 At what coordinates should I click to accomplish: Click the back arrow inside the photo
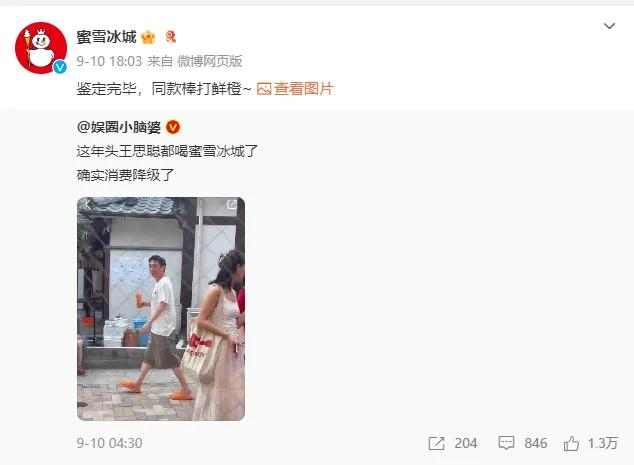coord(87,204)
